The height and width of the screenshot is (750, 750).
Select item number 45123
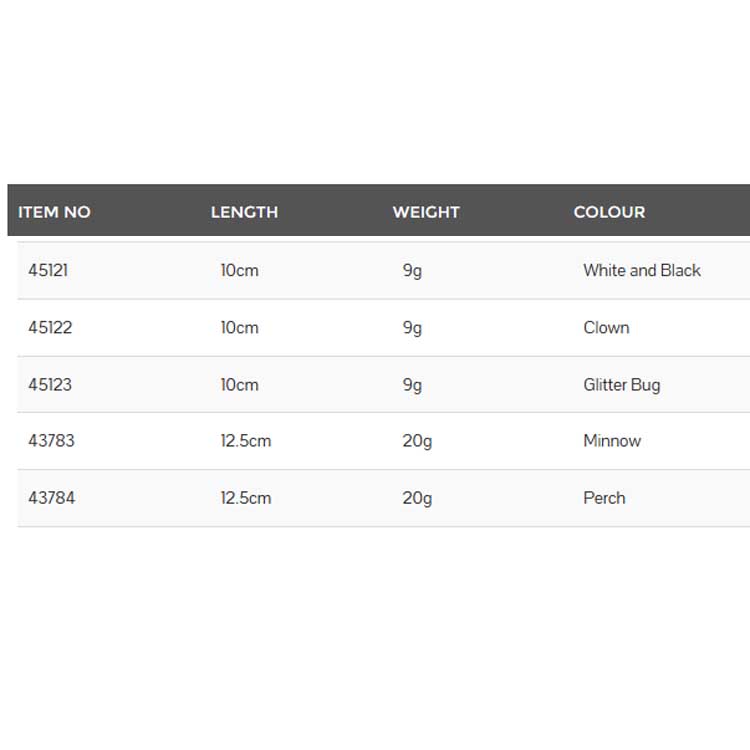[x=50, y=385]
